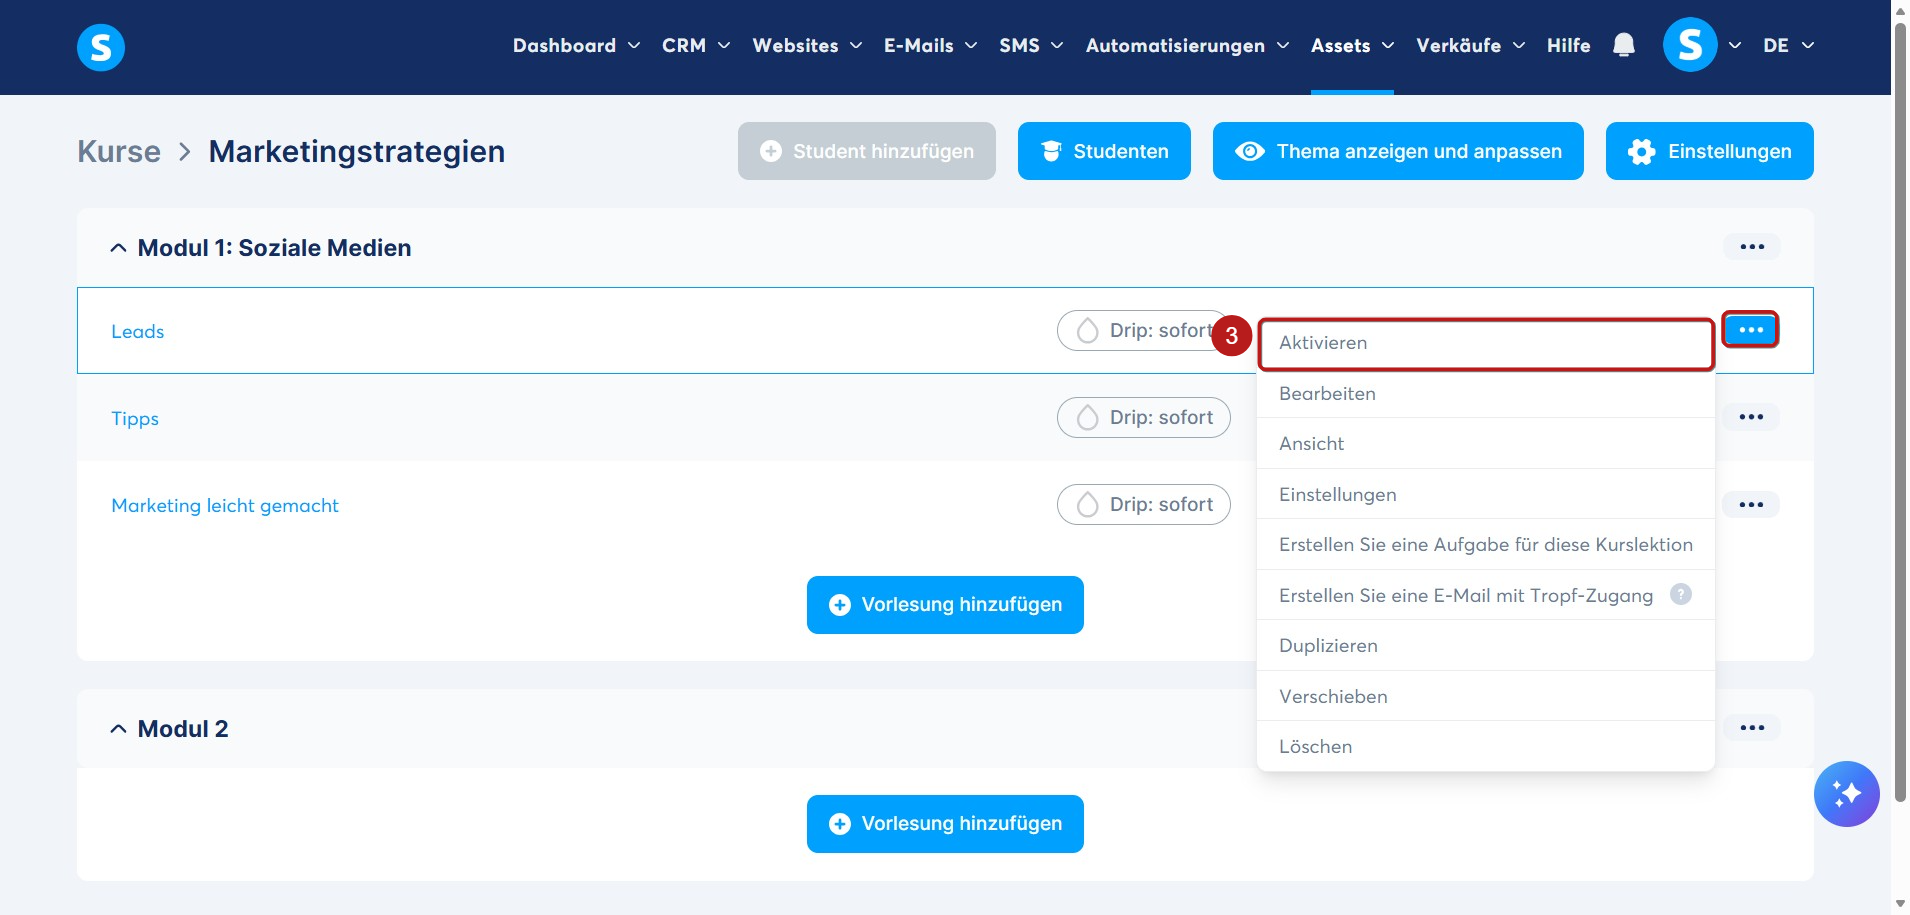Click Vorlesung hinzufügen in Modul 2

pos(945,824)
